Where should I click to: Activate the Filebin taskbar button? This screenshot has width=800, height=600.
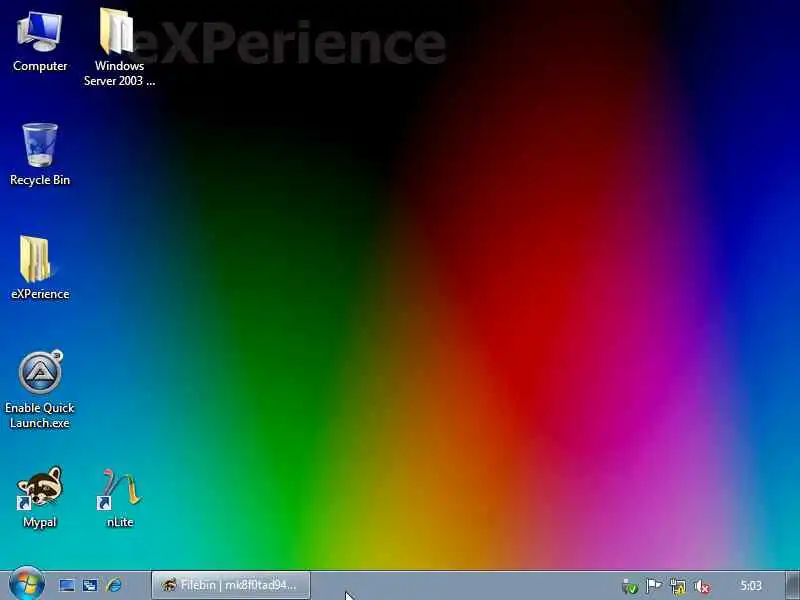pyautogui.click(x=231, y=585)
